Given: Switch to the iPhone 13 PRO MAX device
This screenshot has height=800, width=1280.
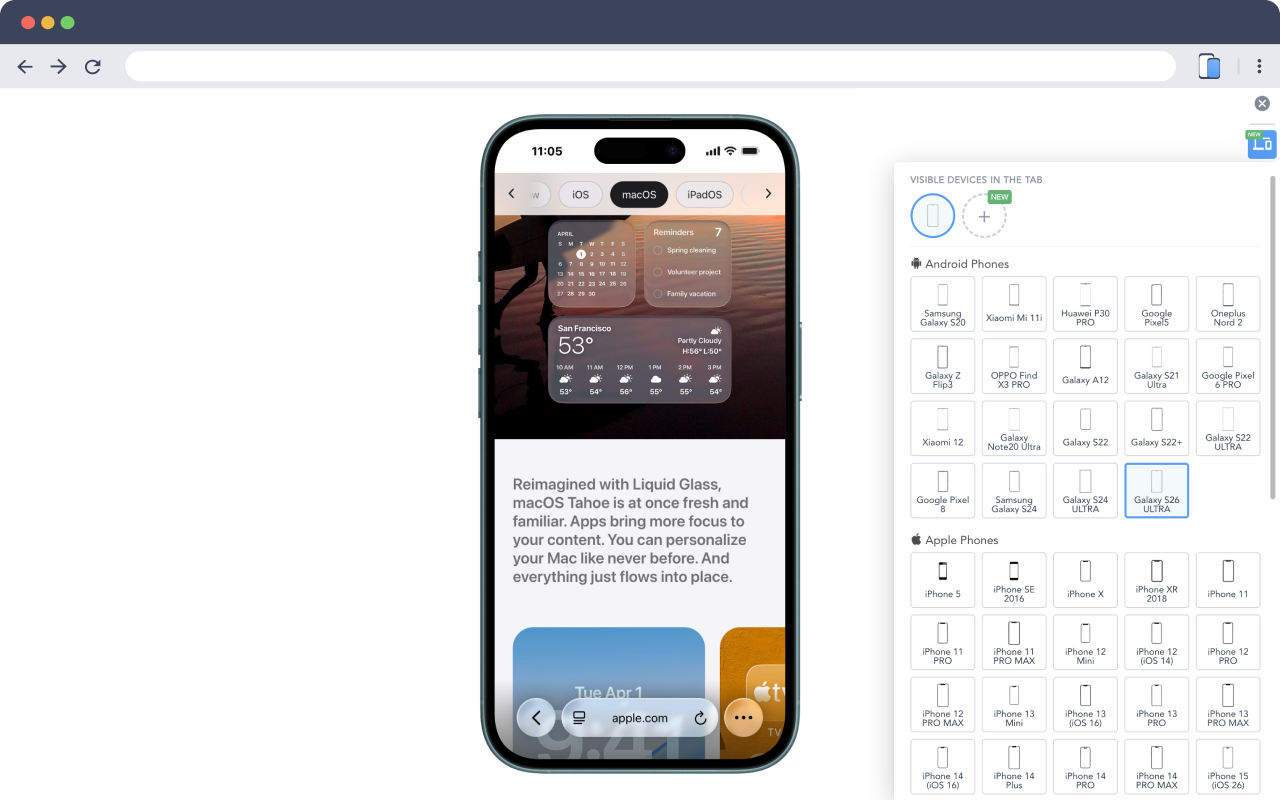Looking at the screenshot, I should pyautogui.click(x=1228, y=705).
